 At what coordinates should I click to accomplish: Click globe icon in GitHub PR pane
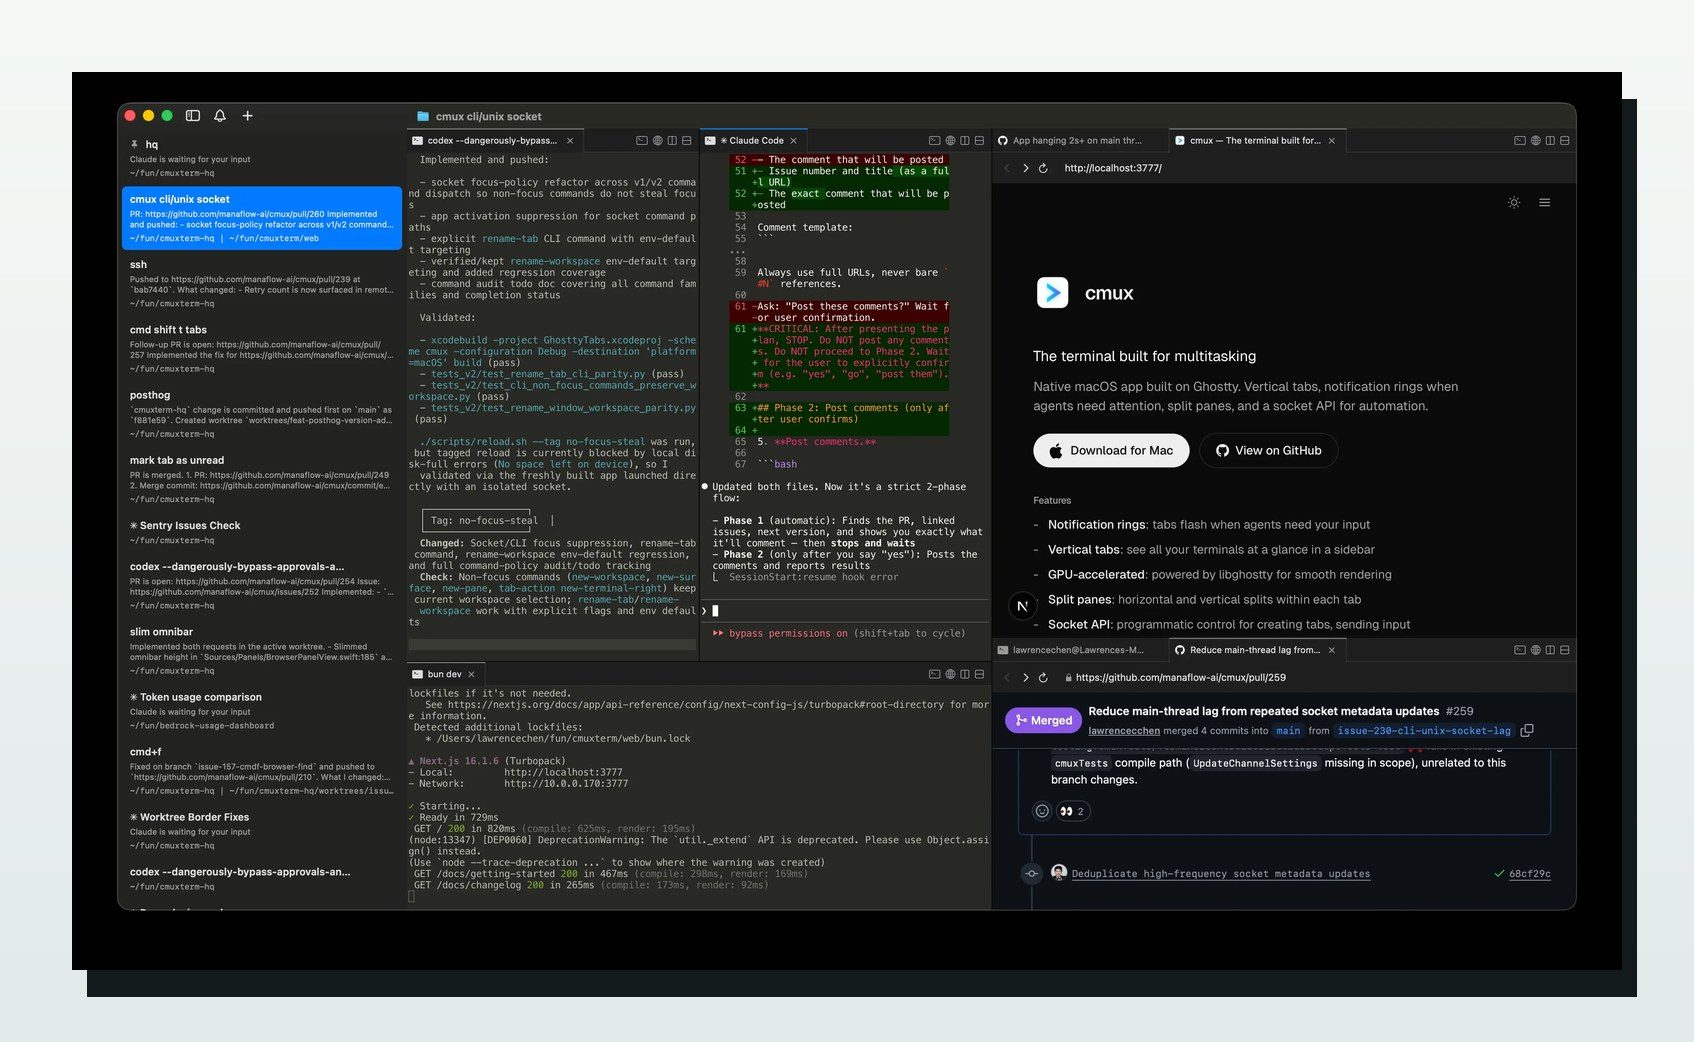pyautogui.click(x=1535, y=650)
